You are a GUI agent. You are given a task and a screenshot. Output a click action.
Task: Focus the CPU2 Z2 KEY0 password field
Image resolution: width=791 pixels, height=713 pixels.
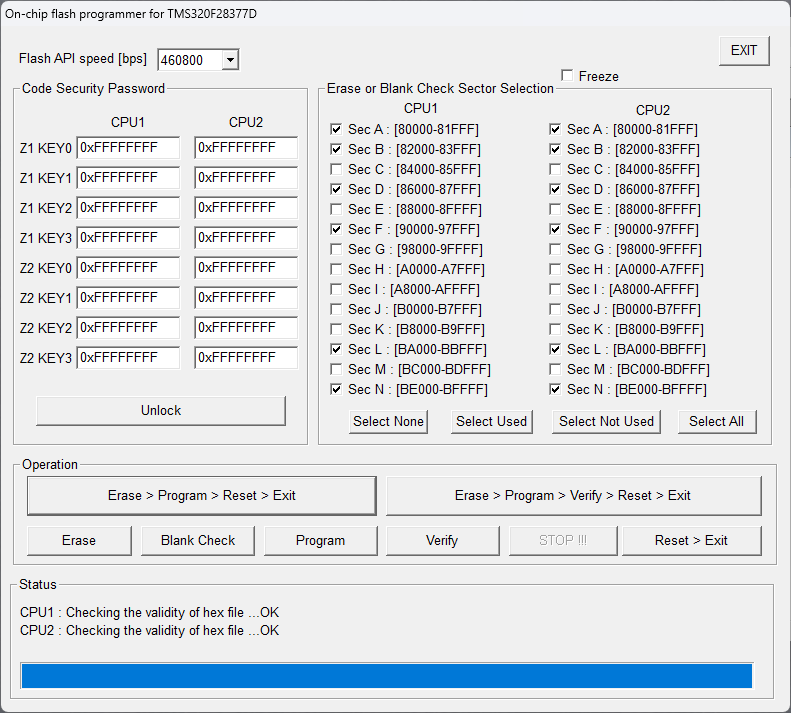tap(246, 268)
